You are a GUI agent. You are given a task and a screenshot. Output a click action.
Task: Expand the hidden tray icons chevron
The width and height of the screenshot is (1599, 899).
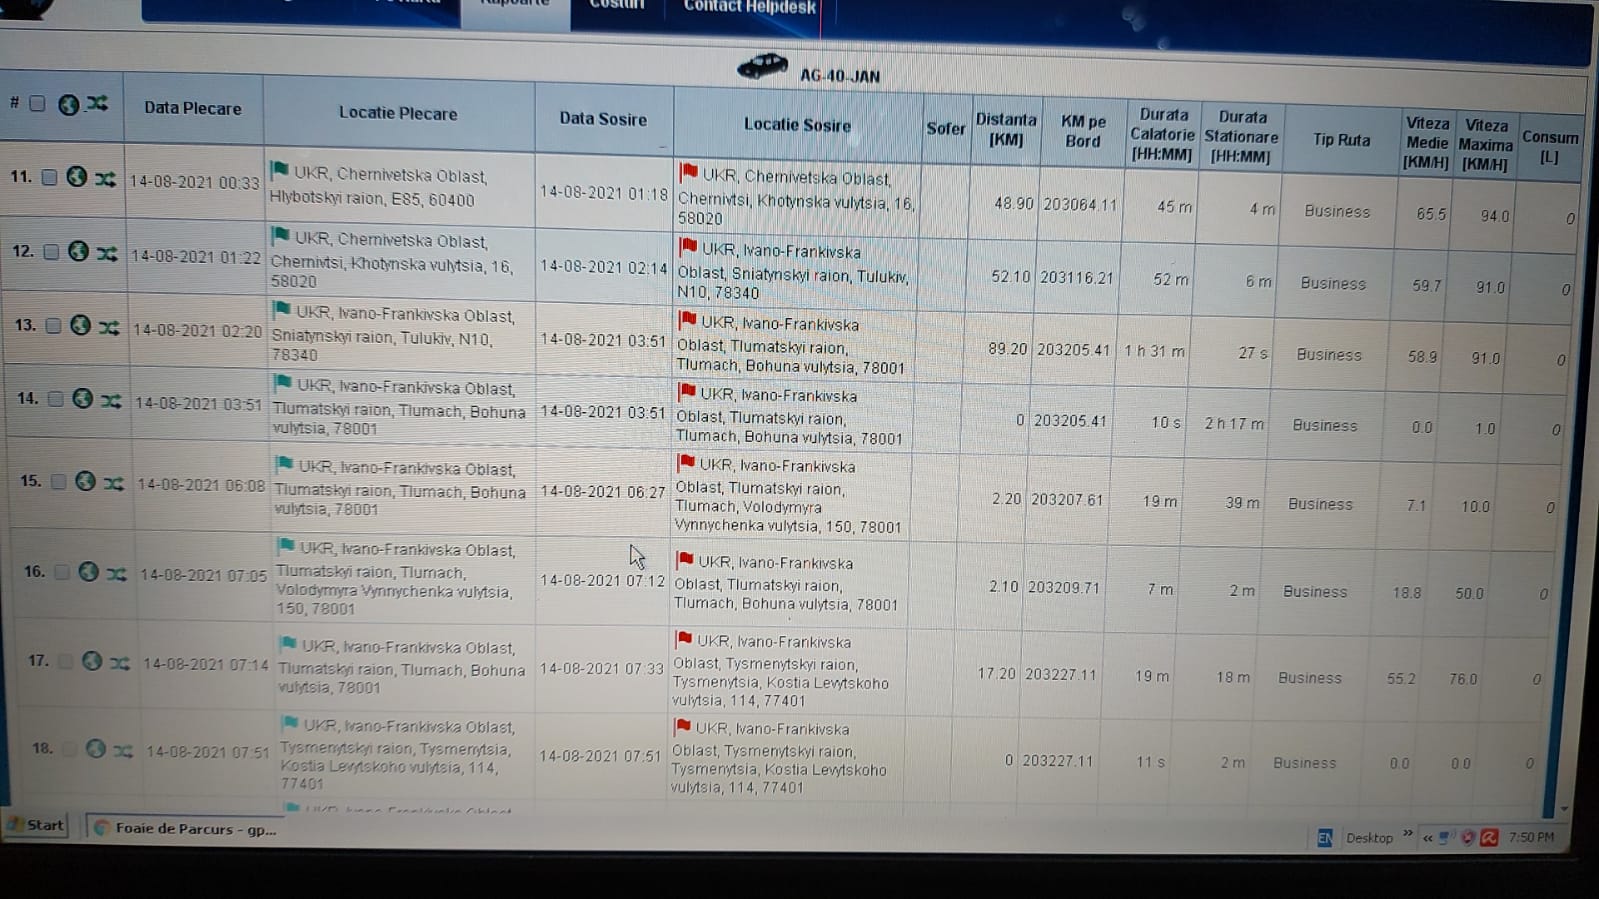(1428, 838)
